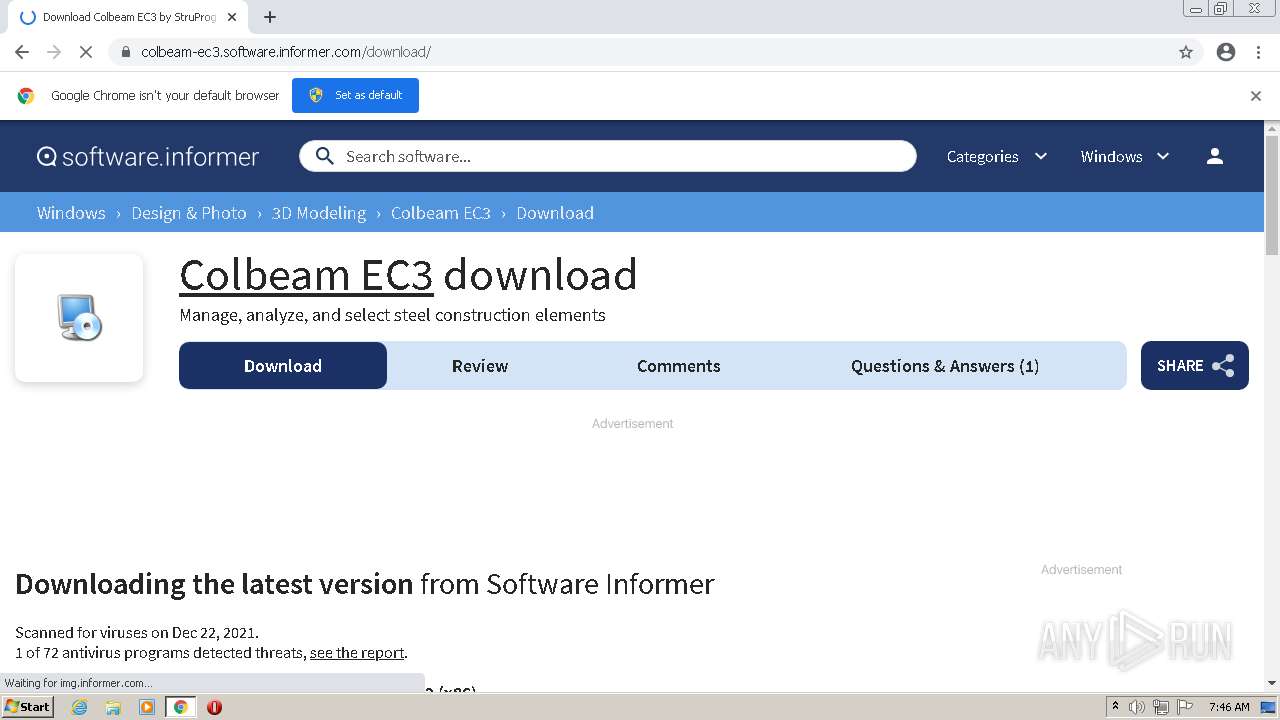1280x720 pixels.
Task: Dismiss the default browser notification bar
Action: point(1256,96)
